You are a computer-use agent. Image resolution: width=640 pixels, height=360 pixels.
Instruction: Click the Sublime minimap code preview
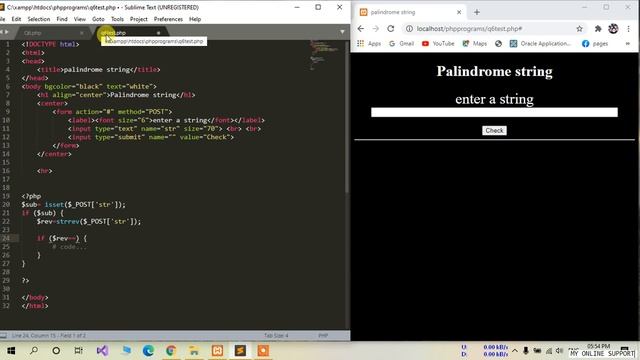[x=324, y=55]
